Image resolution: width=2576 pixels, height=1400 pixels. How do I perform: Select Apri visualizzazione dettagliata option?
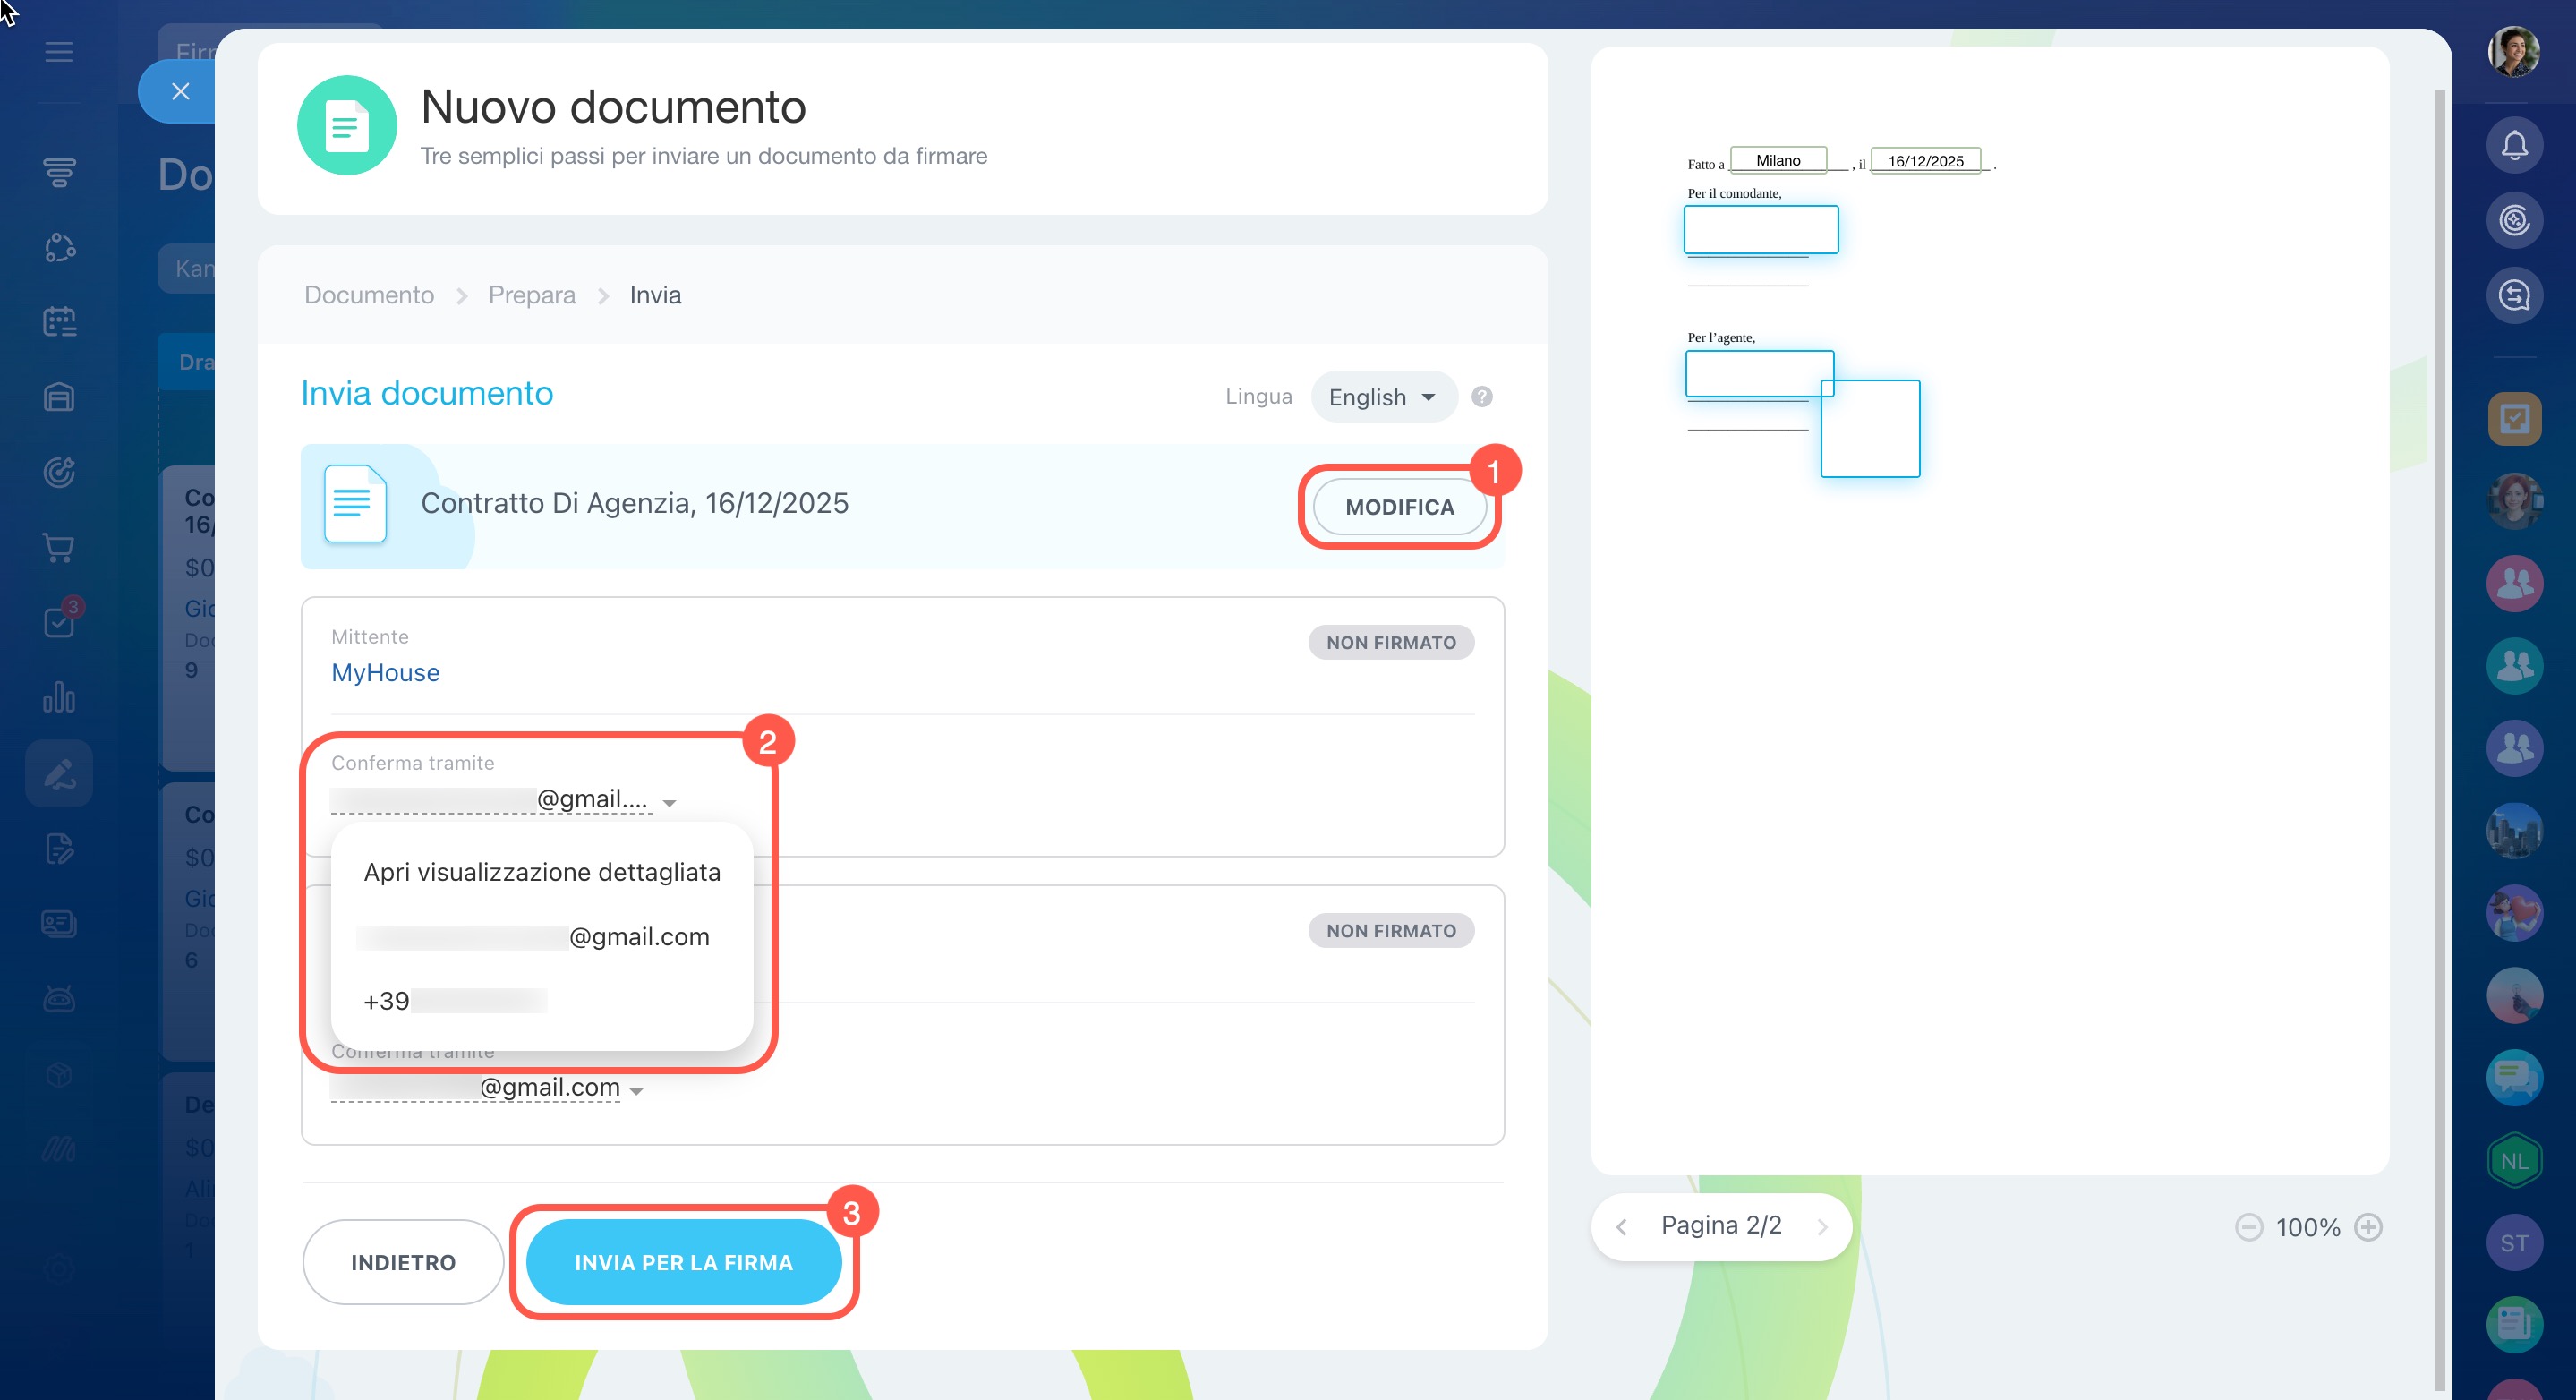click(x=541, y=872)
